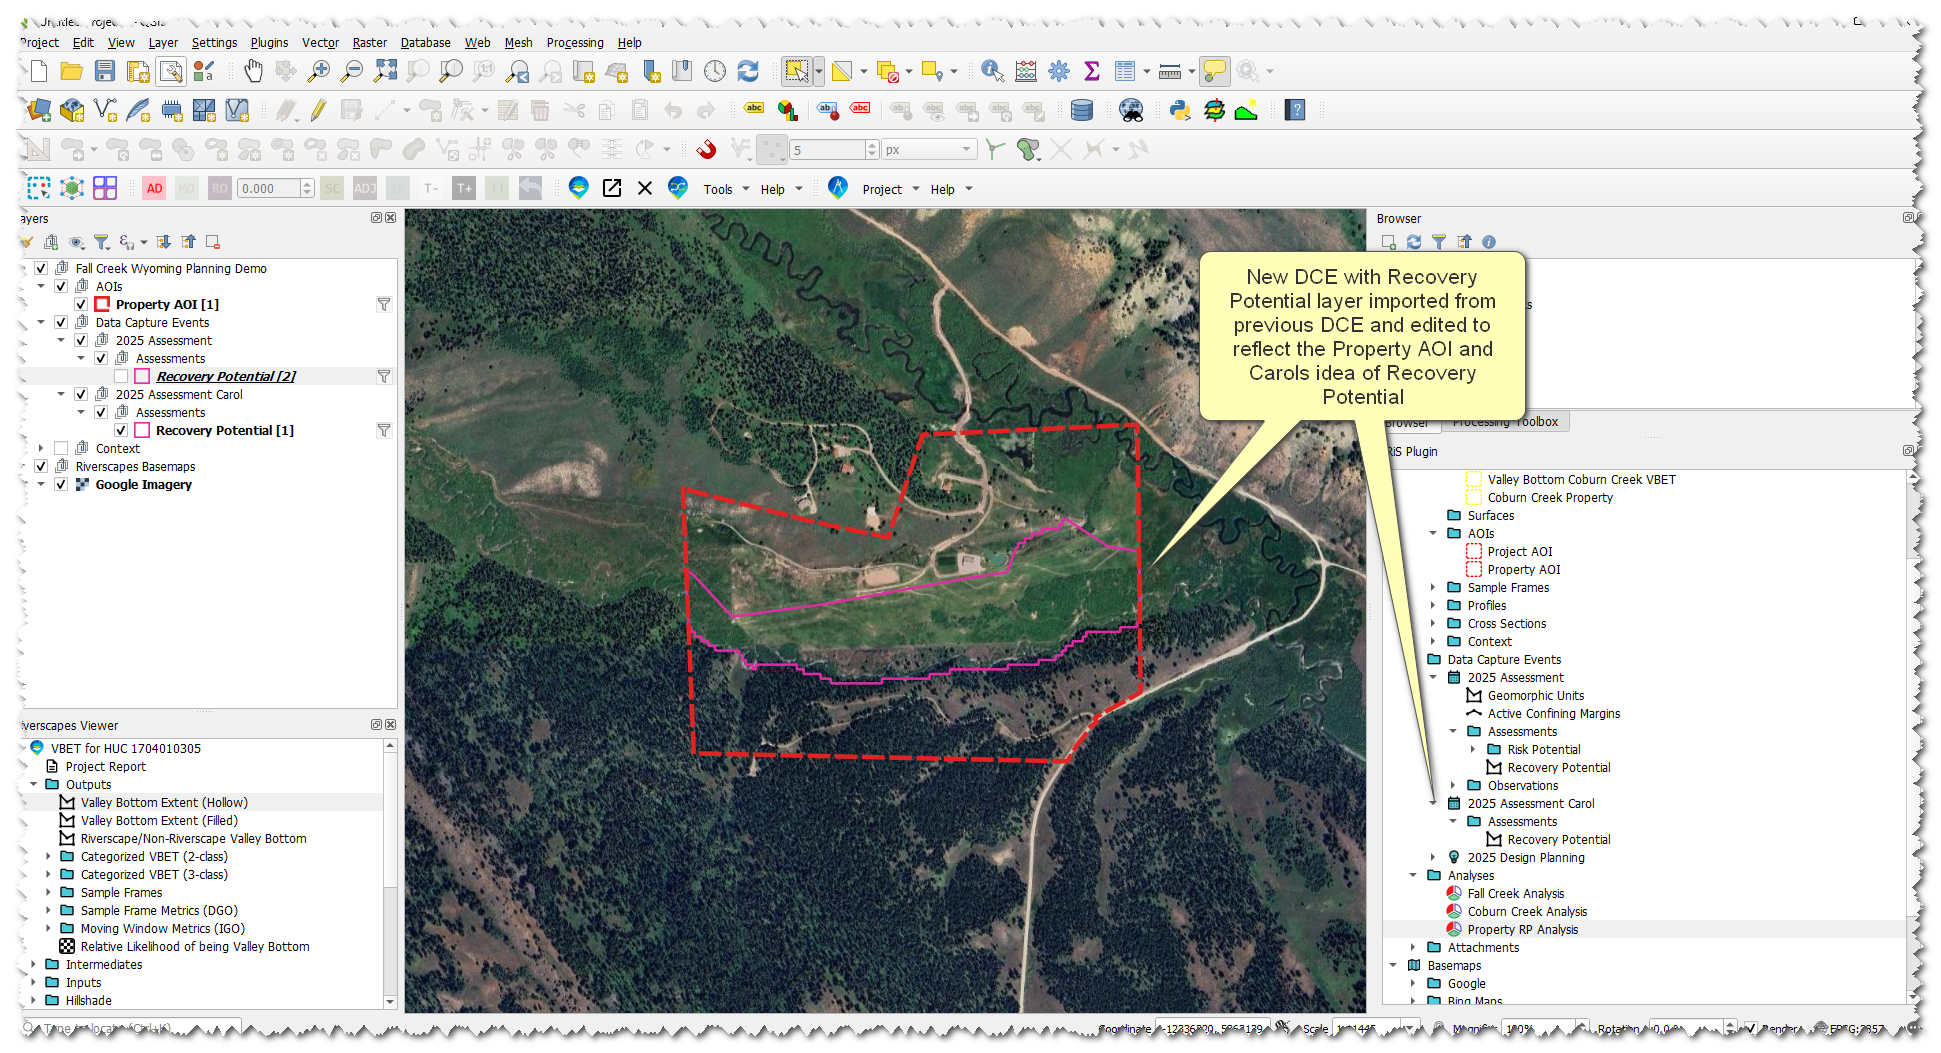Screen dimensions: 1941x1053
Task: Expand Categorized VBET (2-class) folder
Action: (x=48, y=857)
